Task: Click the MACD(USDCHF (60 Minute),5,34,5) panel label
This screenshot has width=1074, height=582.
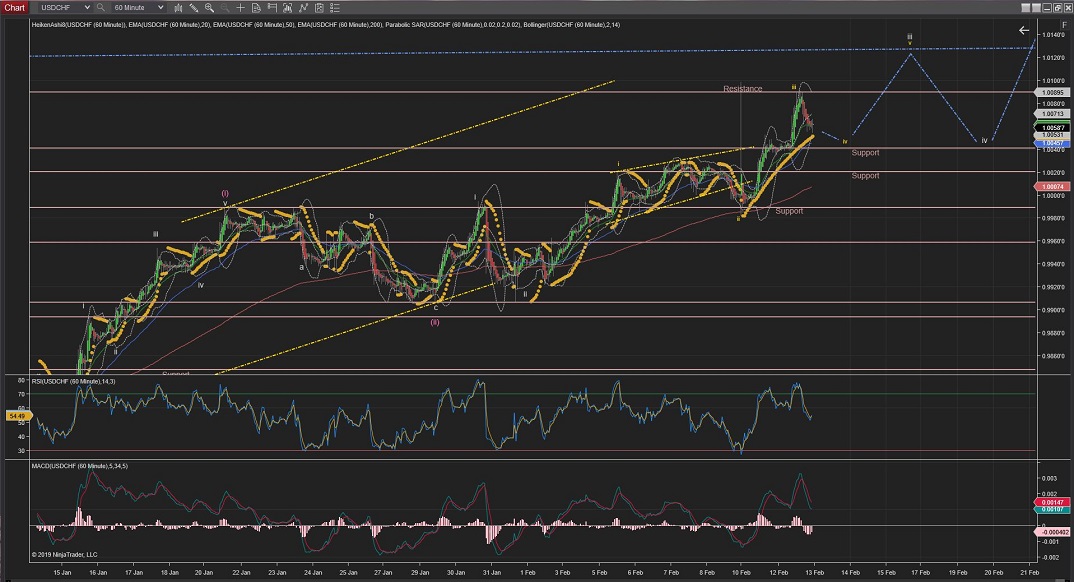Action: coord(79,466)
